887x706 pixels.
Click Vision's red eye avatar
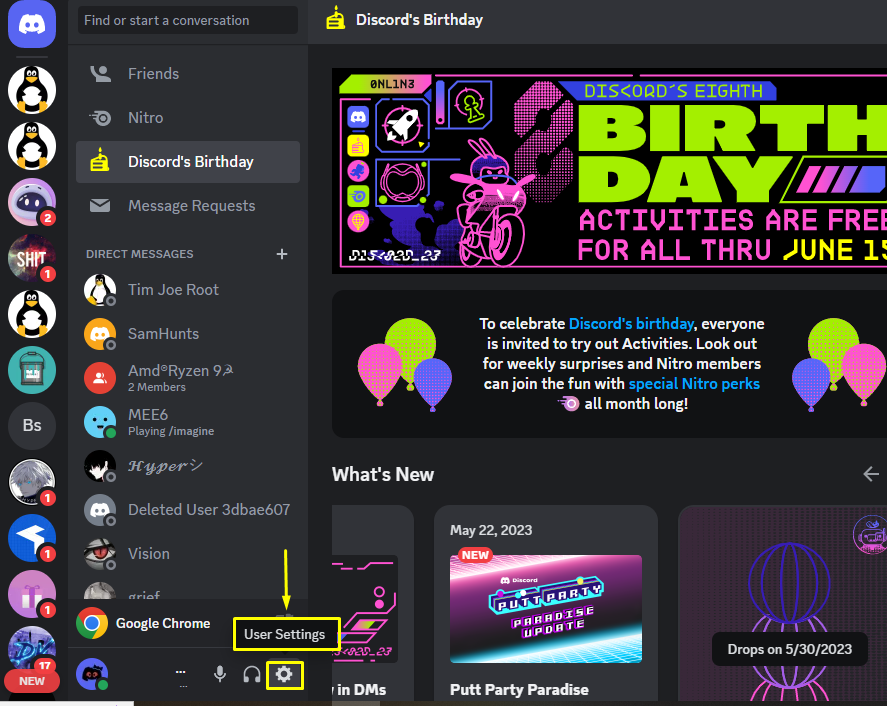click(100, 554)
